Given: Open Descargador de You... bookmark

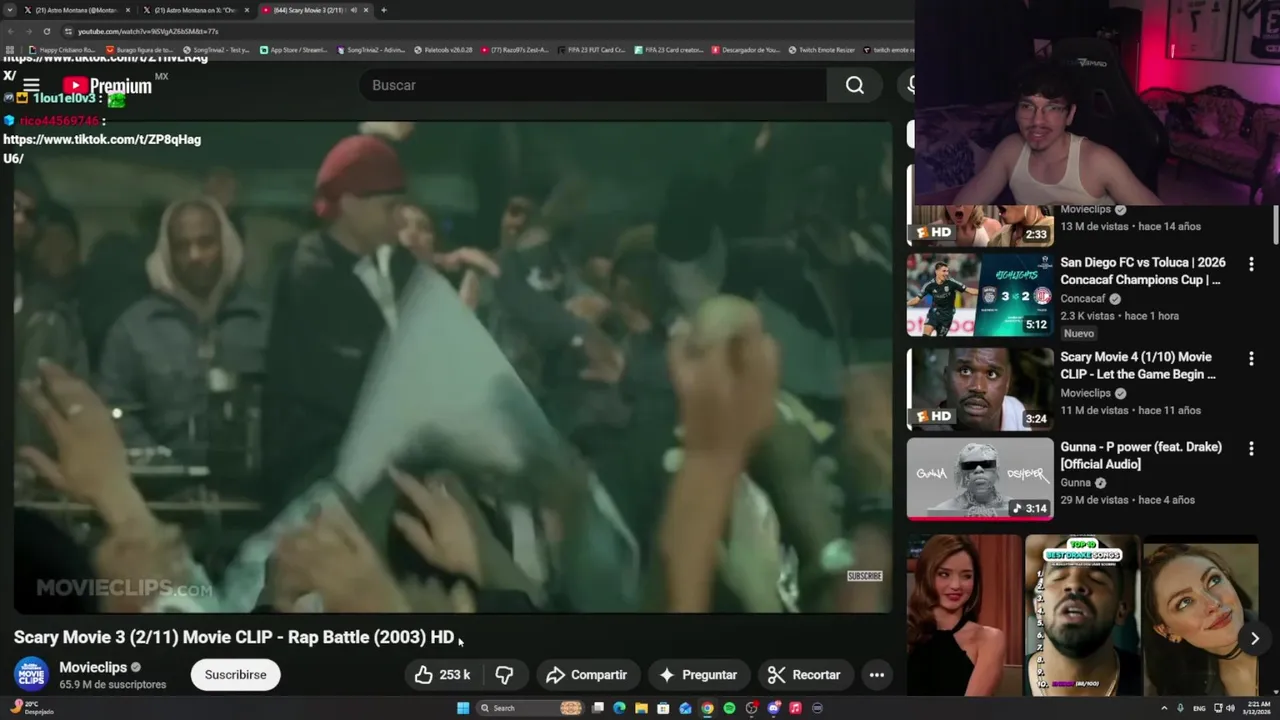Looking at the screenshot, I should (x=745, y=49).
